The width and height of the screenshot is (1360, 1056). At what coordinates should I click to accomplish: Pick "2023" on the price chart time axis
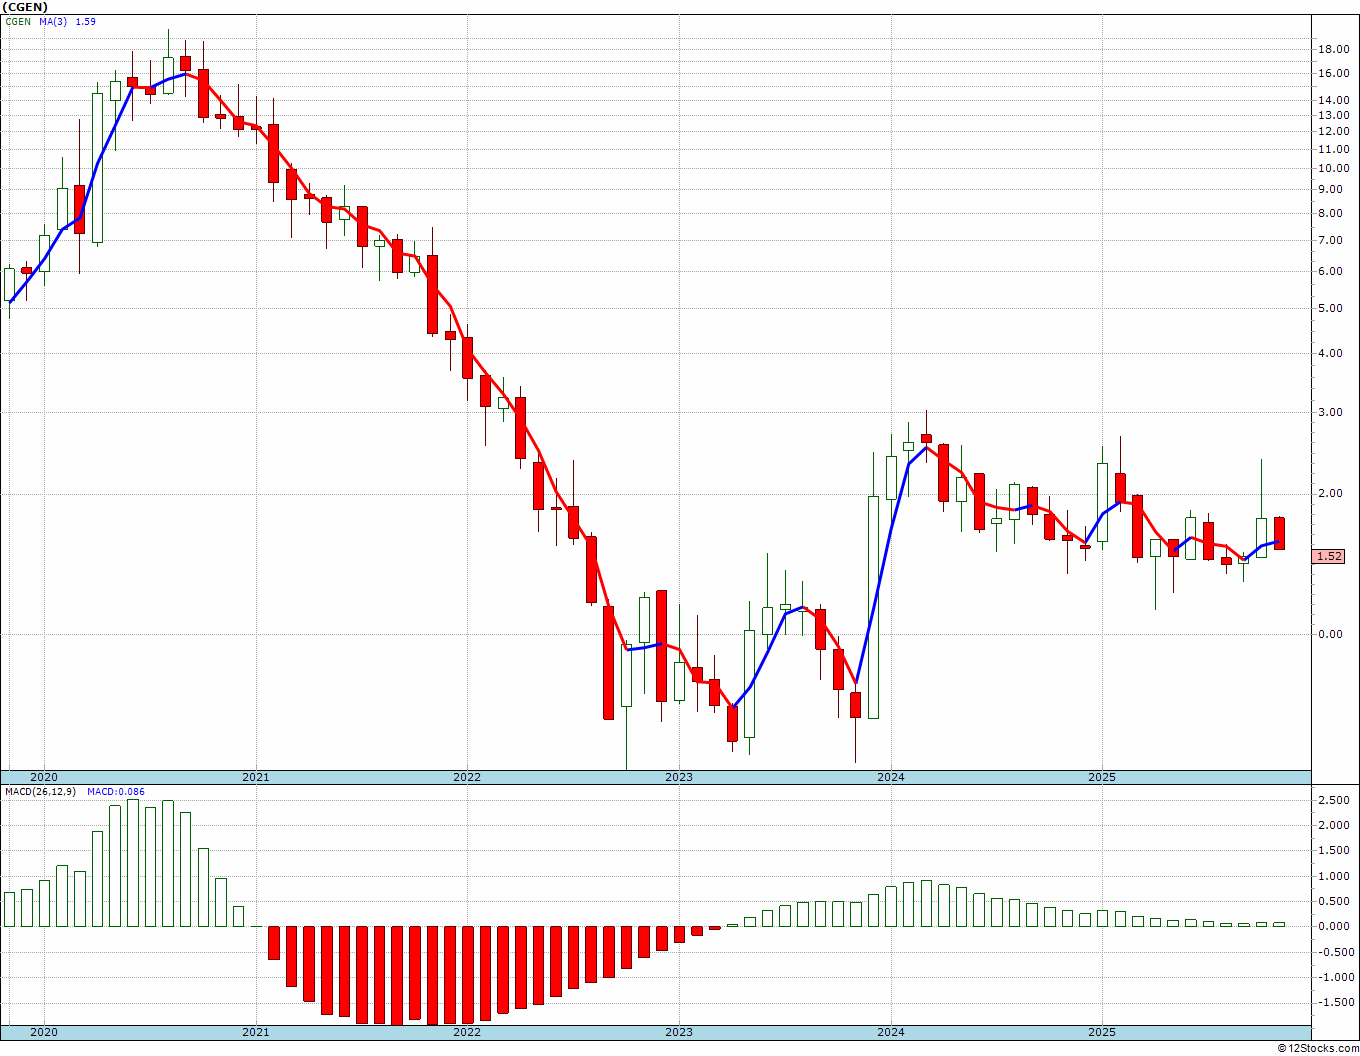pos(679,777)
